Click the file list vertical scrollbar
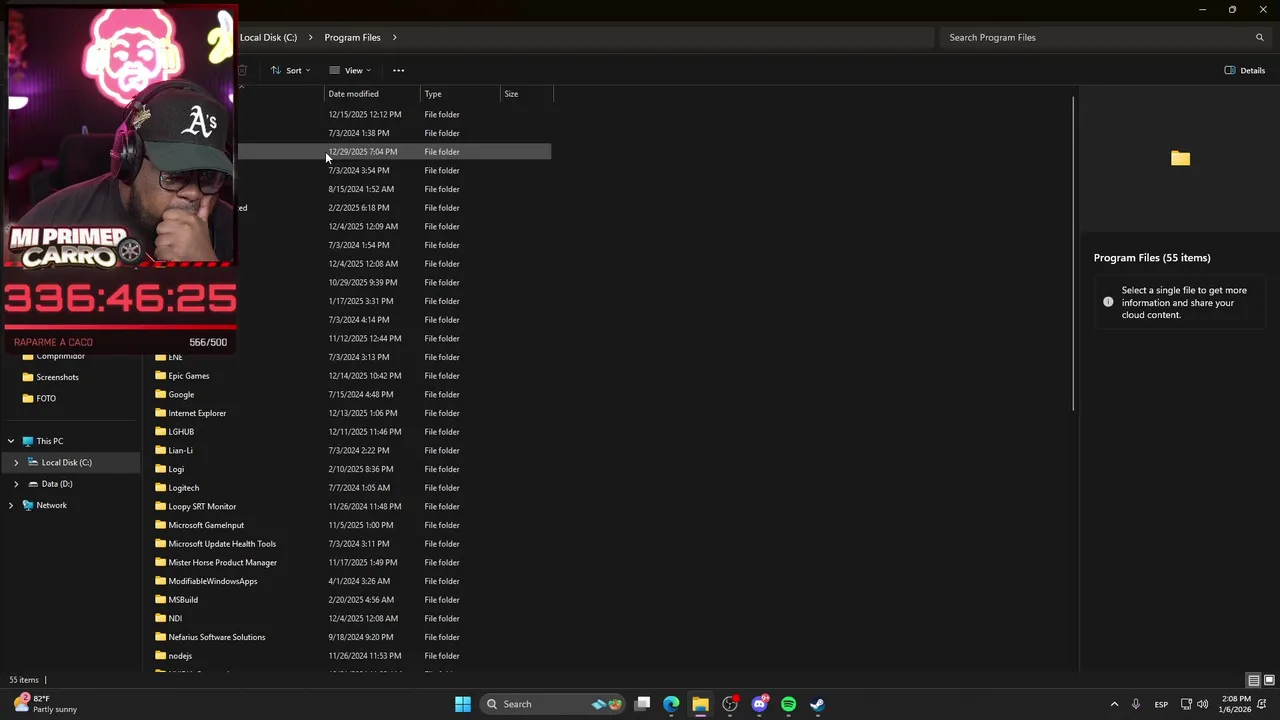 [x=1075, y=253]
